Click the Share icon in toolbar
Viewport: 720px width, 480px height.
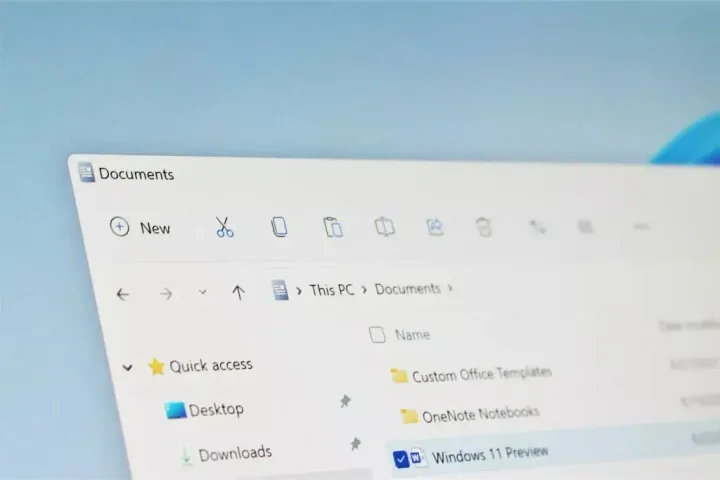point(435,227)
